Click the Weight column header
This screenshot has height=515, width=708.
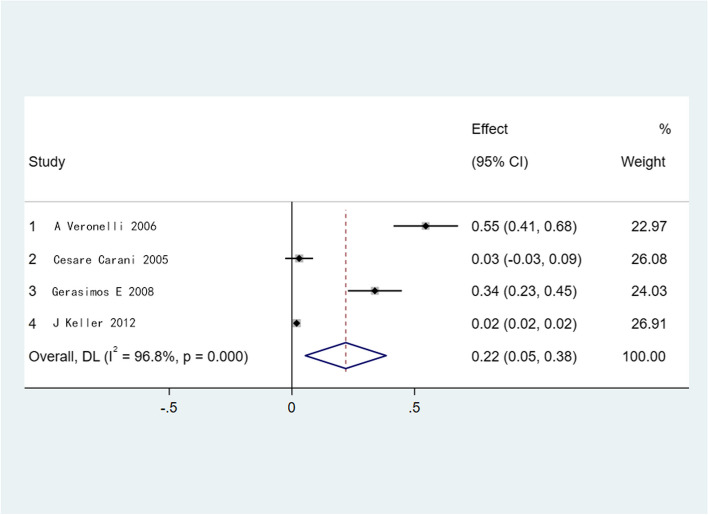[645, 161]
